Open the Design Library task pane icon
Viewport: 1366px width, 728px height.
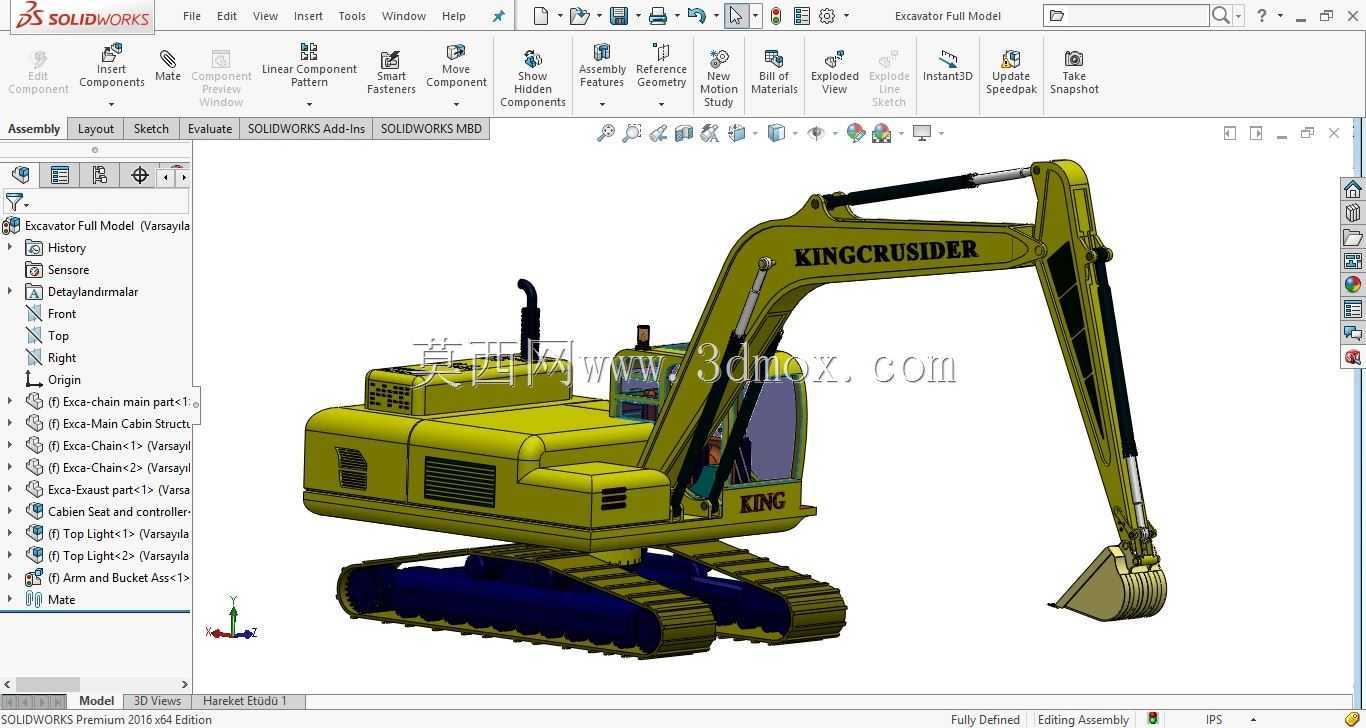(1353, 213)
